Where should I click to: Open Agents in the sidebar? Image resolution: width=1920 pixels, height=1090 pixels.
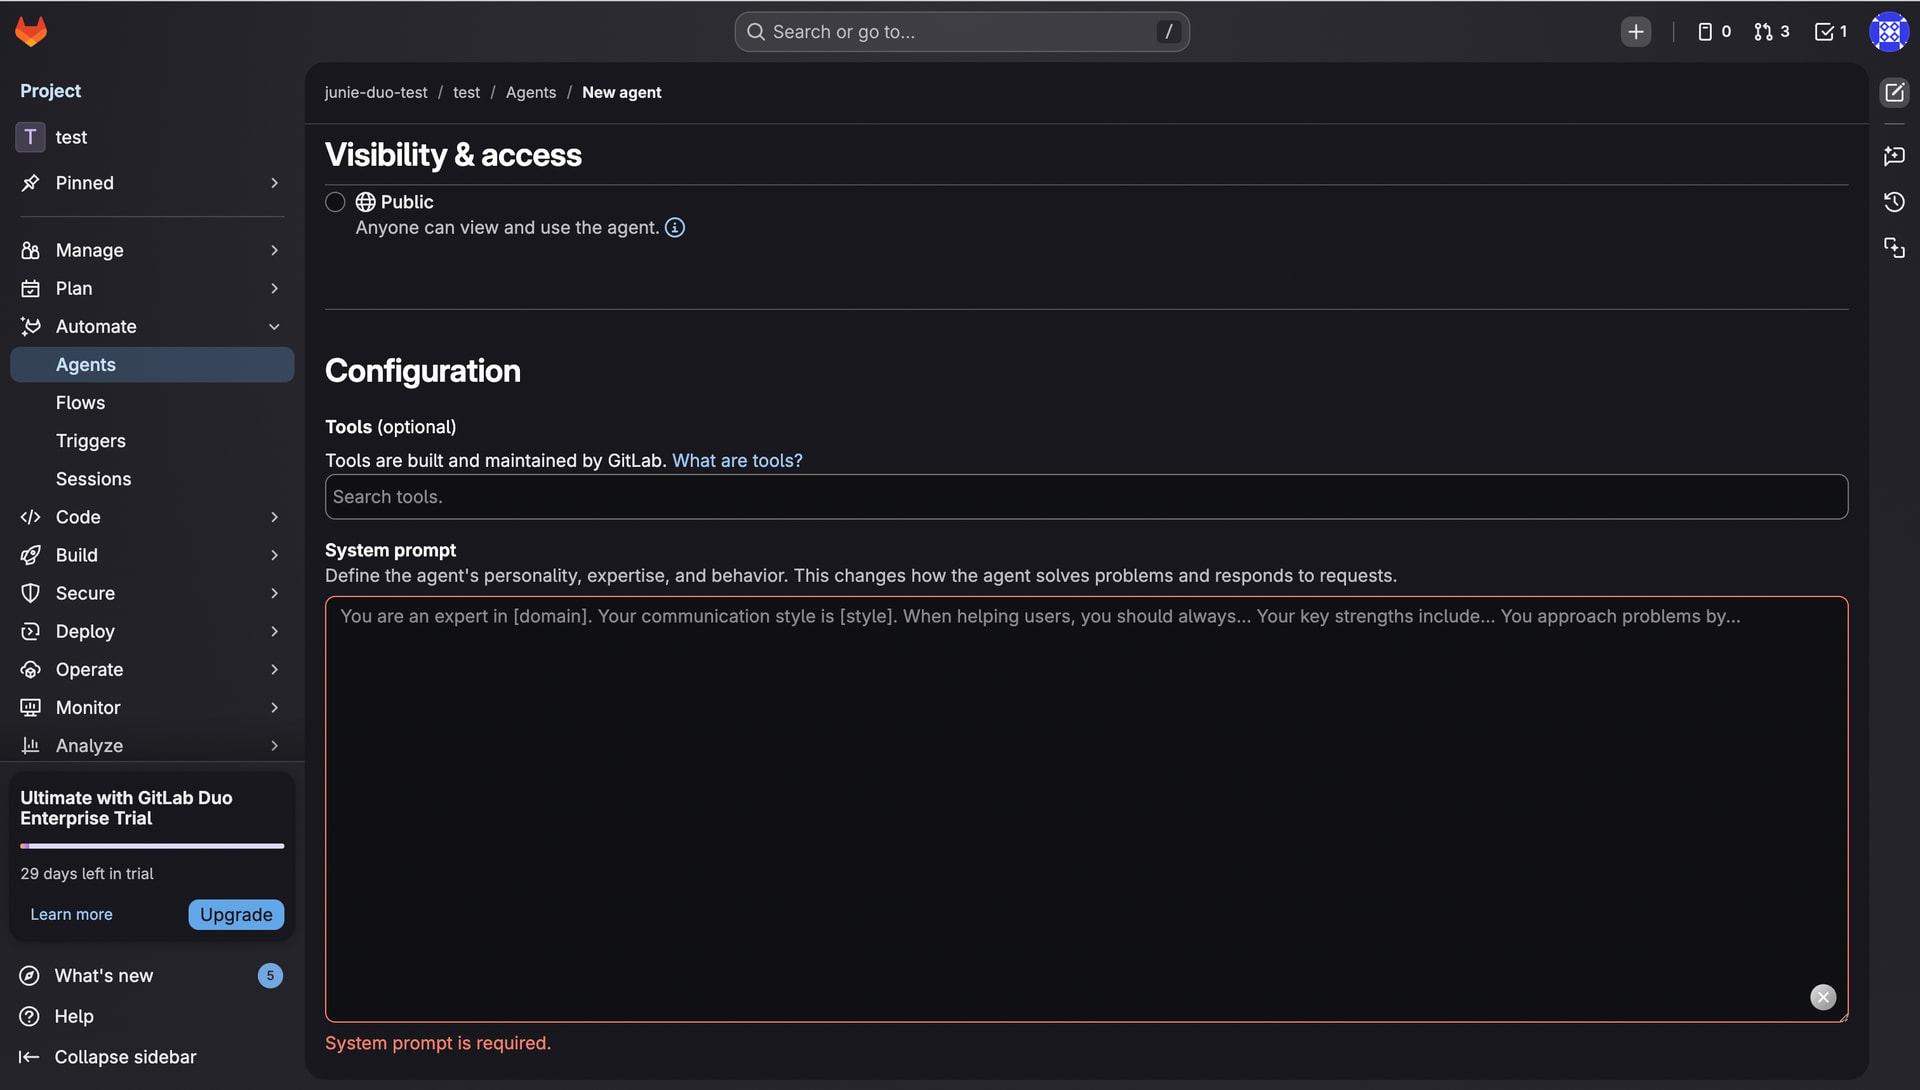tap(152, 365)
